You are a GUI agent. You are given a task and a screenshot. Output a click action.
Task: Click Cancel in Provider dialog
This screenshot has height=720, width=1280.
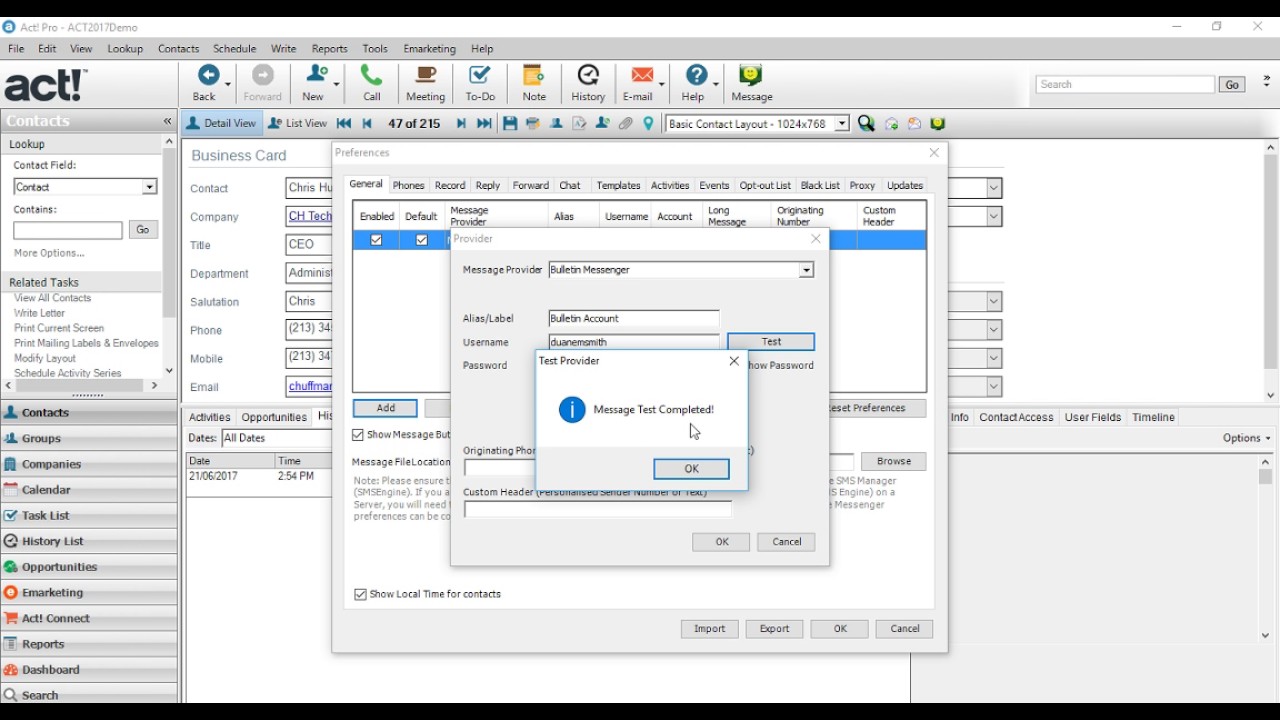coord(787,542)
